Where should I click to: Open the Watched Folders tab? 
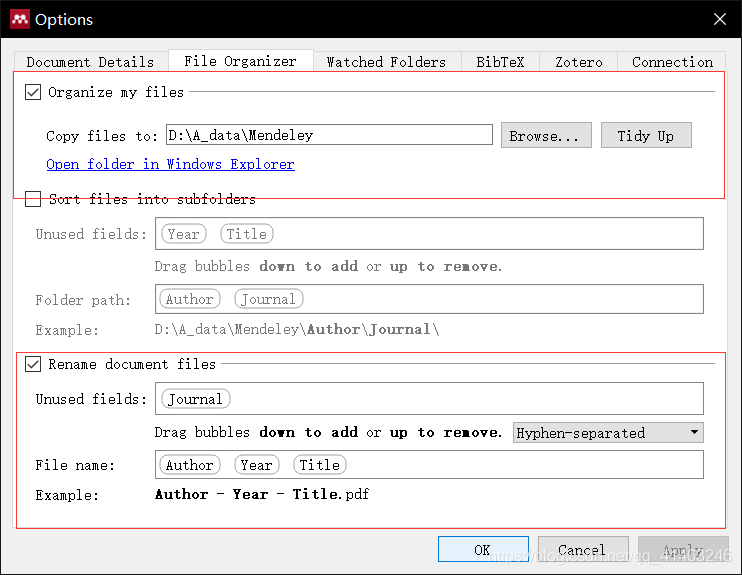click(x=386, y=62)
